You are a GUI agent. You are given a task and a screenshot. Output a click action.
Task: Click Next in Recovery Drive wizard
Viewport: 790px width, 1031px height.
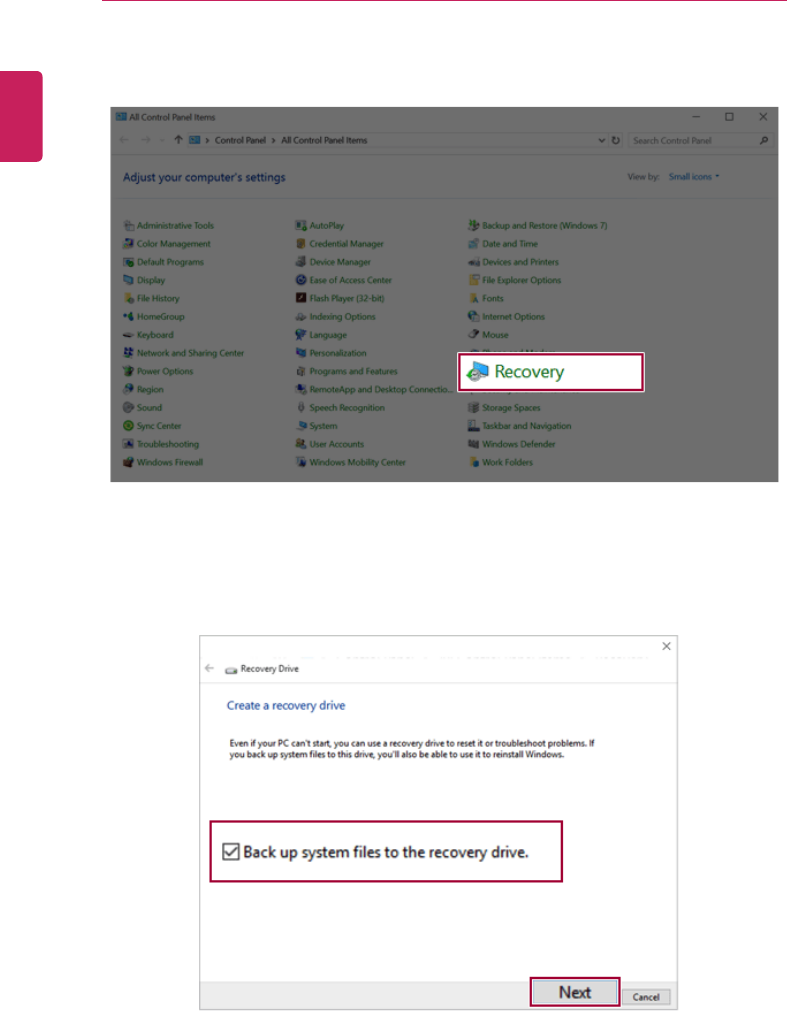tap(575, 992)
